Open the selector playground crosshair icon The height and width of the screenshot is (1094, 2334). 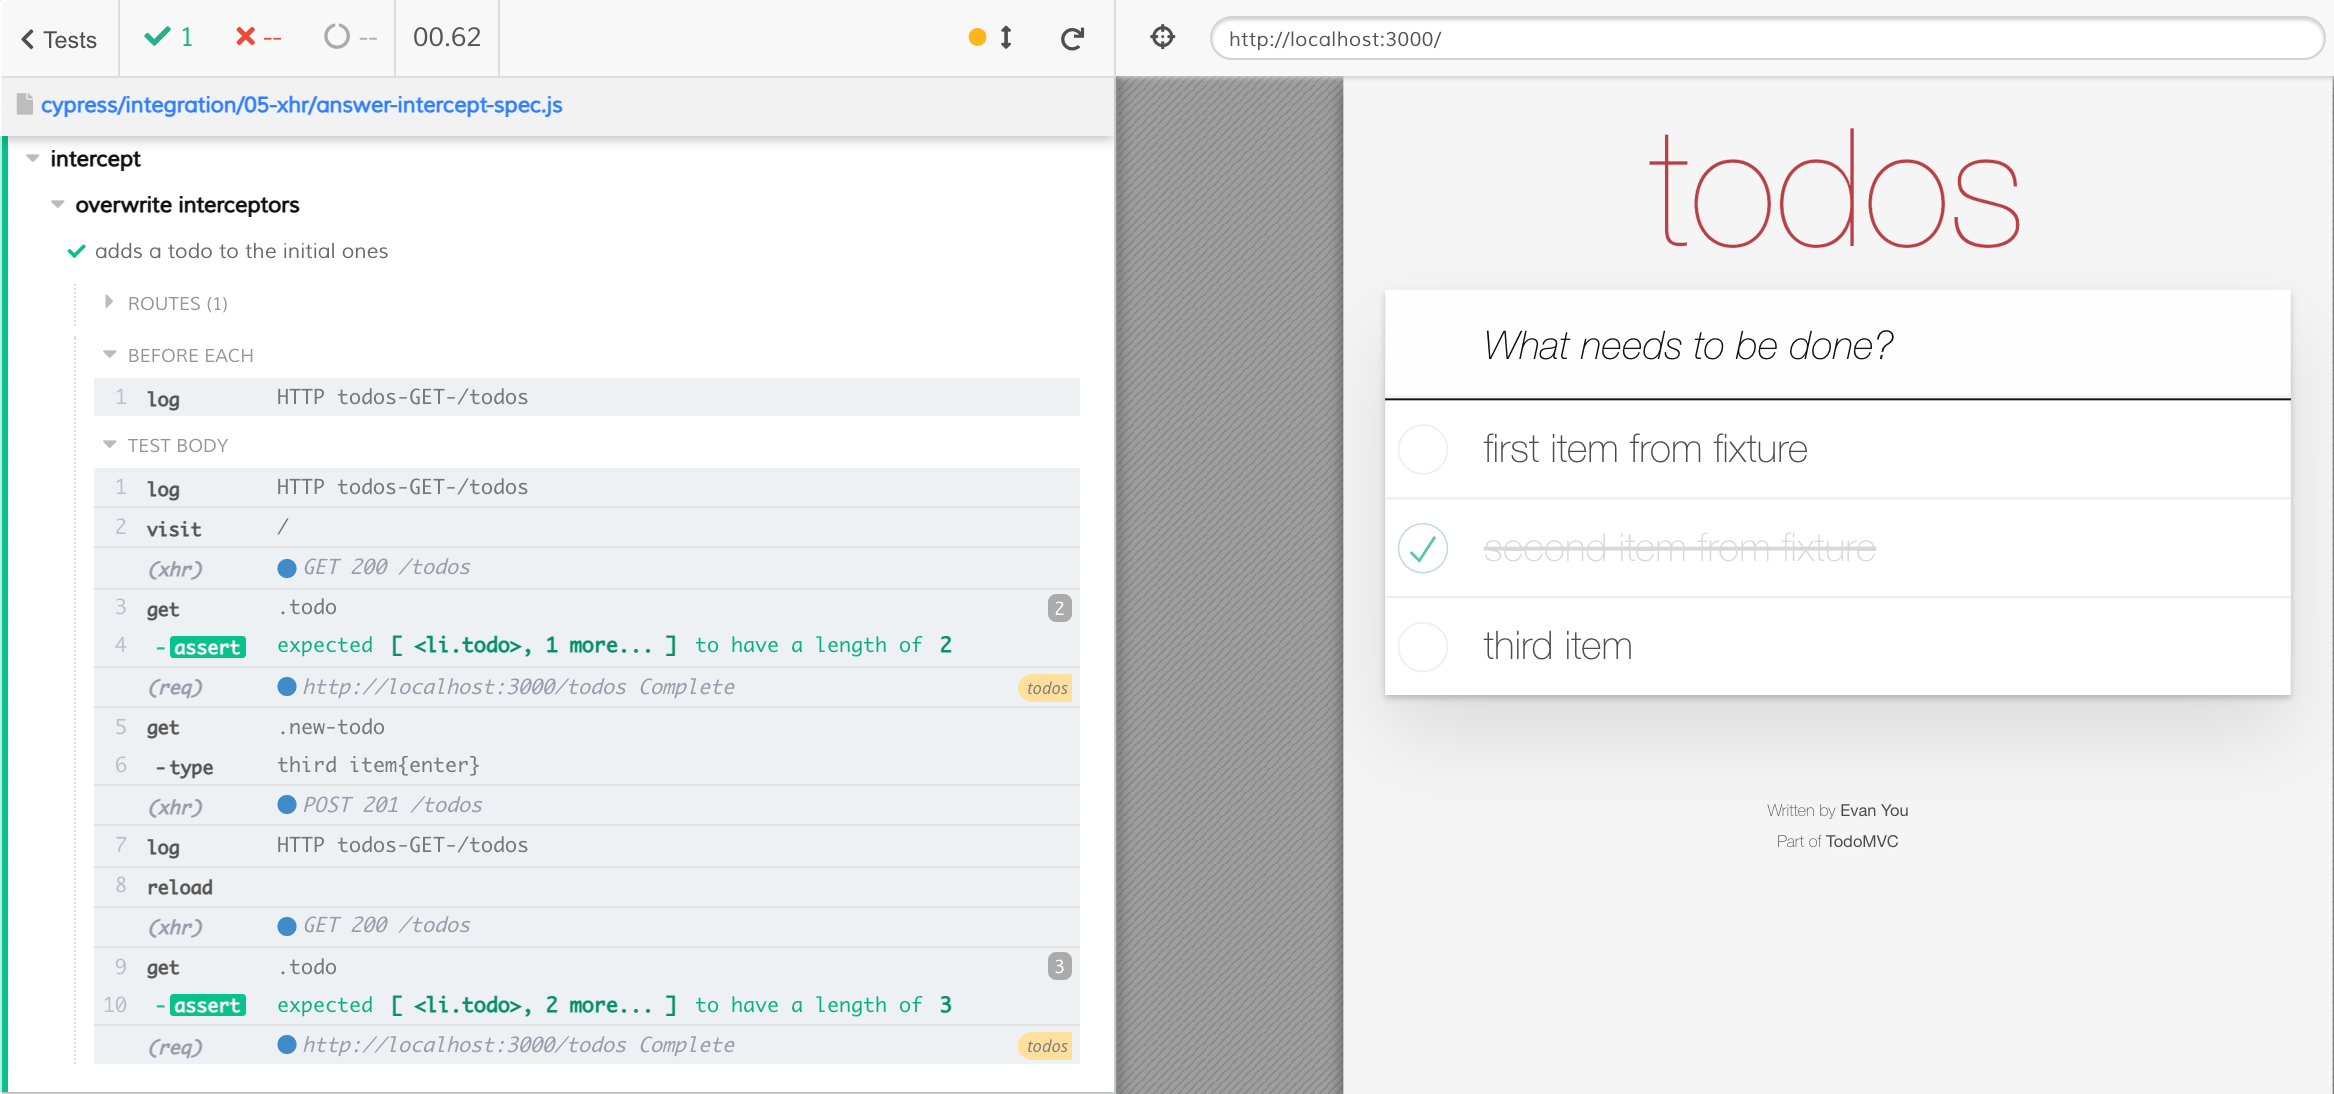point(1162,38)
